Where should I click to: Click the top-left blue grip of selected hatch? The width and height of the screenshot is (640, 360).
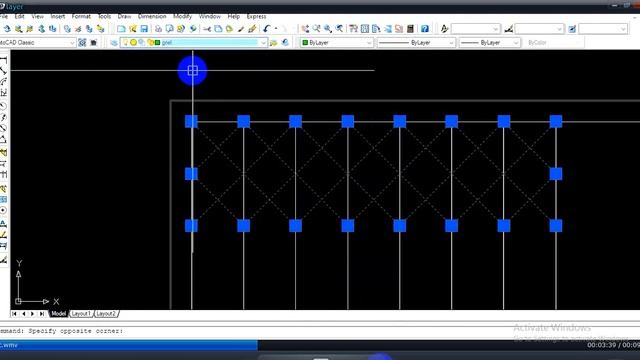[x=191, y=121]
